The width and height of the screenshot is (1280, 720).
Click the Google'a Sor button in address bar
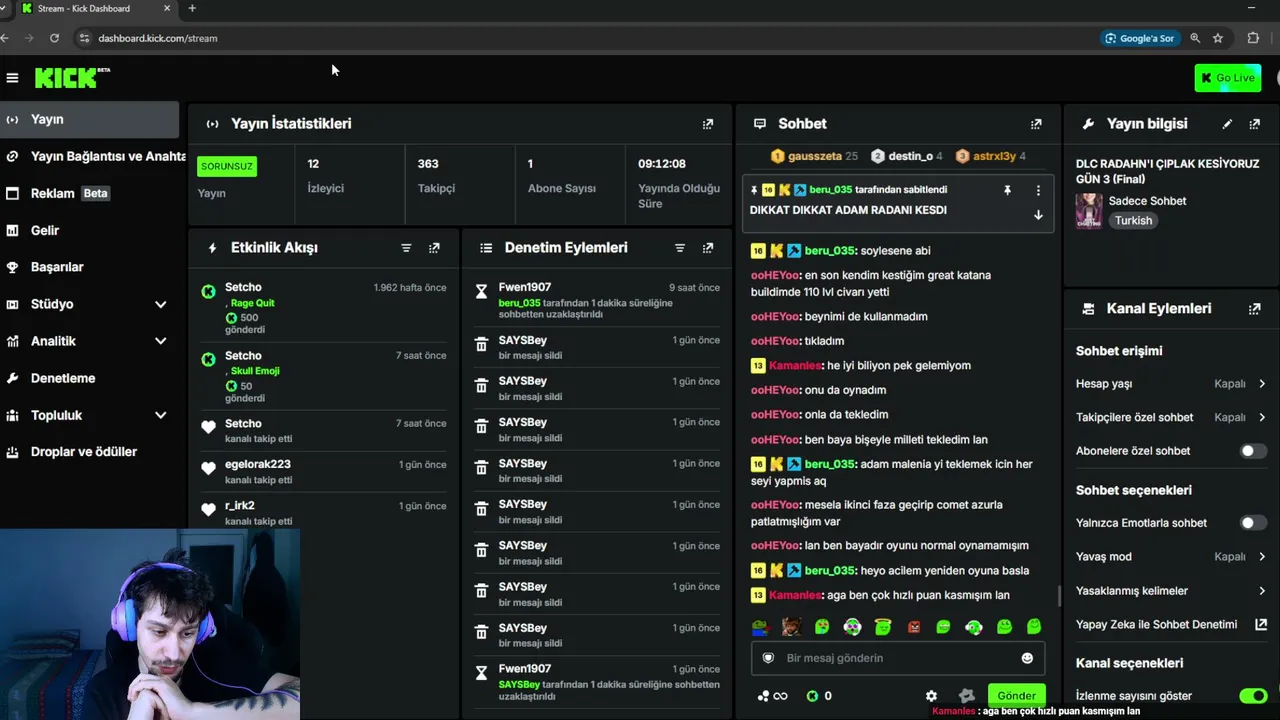click(1140, 38)
